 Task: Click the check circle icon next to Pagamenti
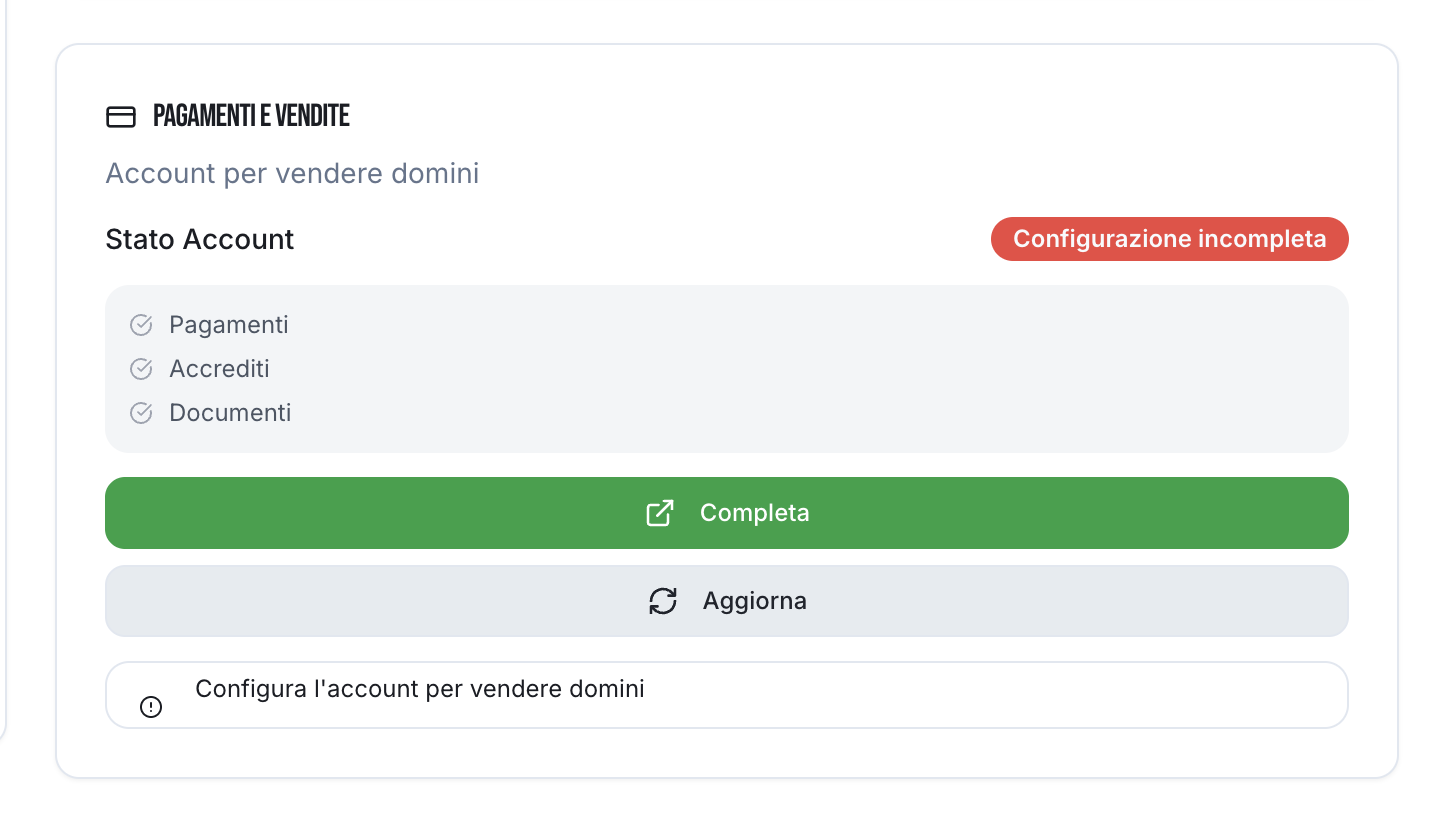141,325
